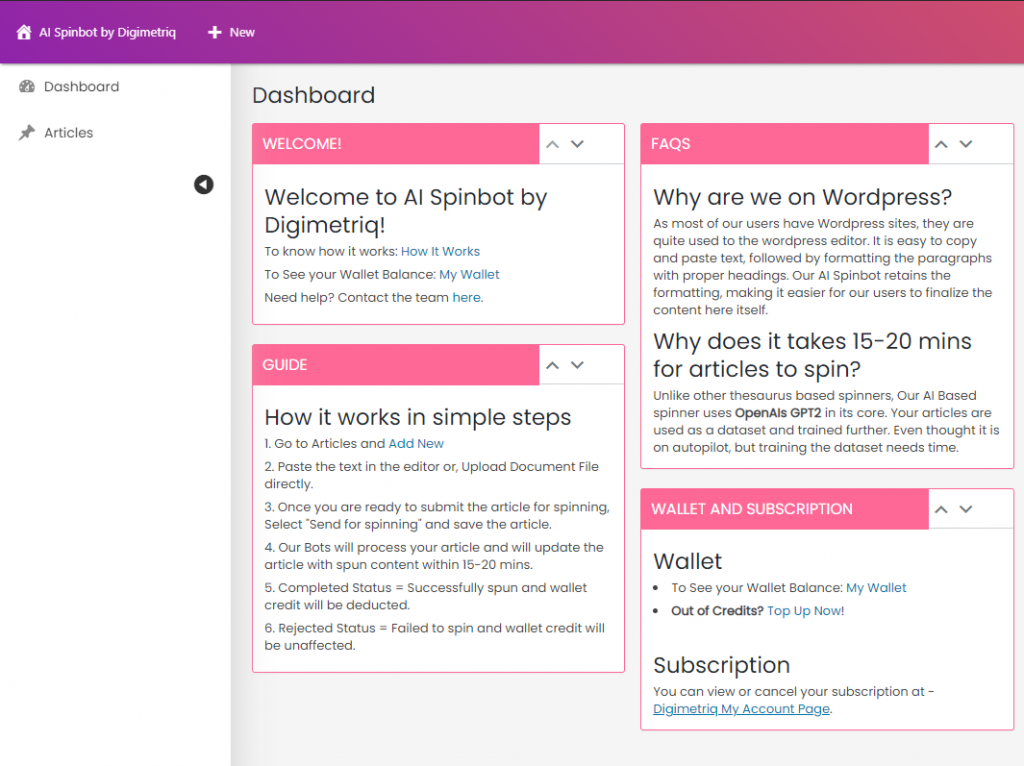The height and width of the screenshot is (766, 1024).
Task: Click the home icon in the top bar
Action: [24, 32]
